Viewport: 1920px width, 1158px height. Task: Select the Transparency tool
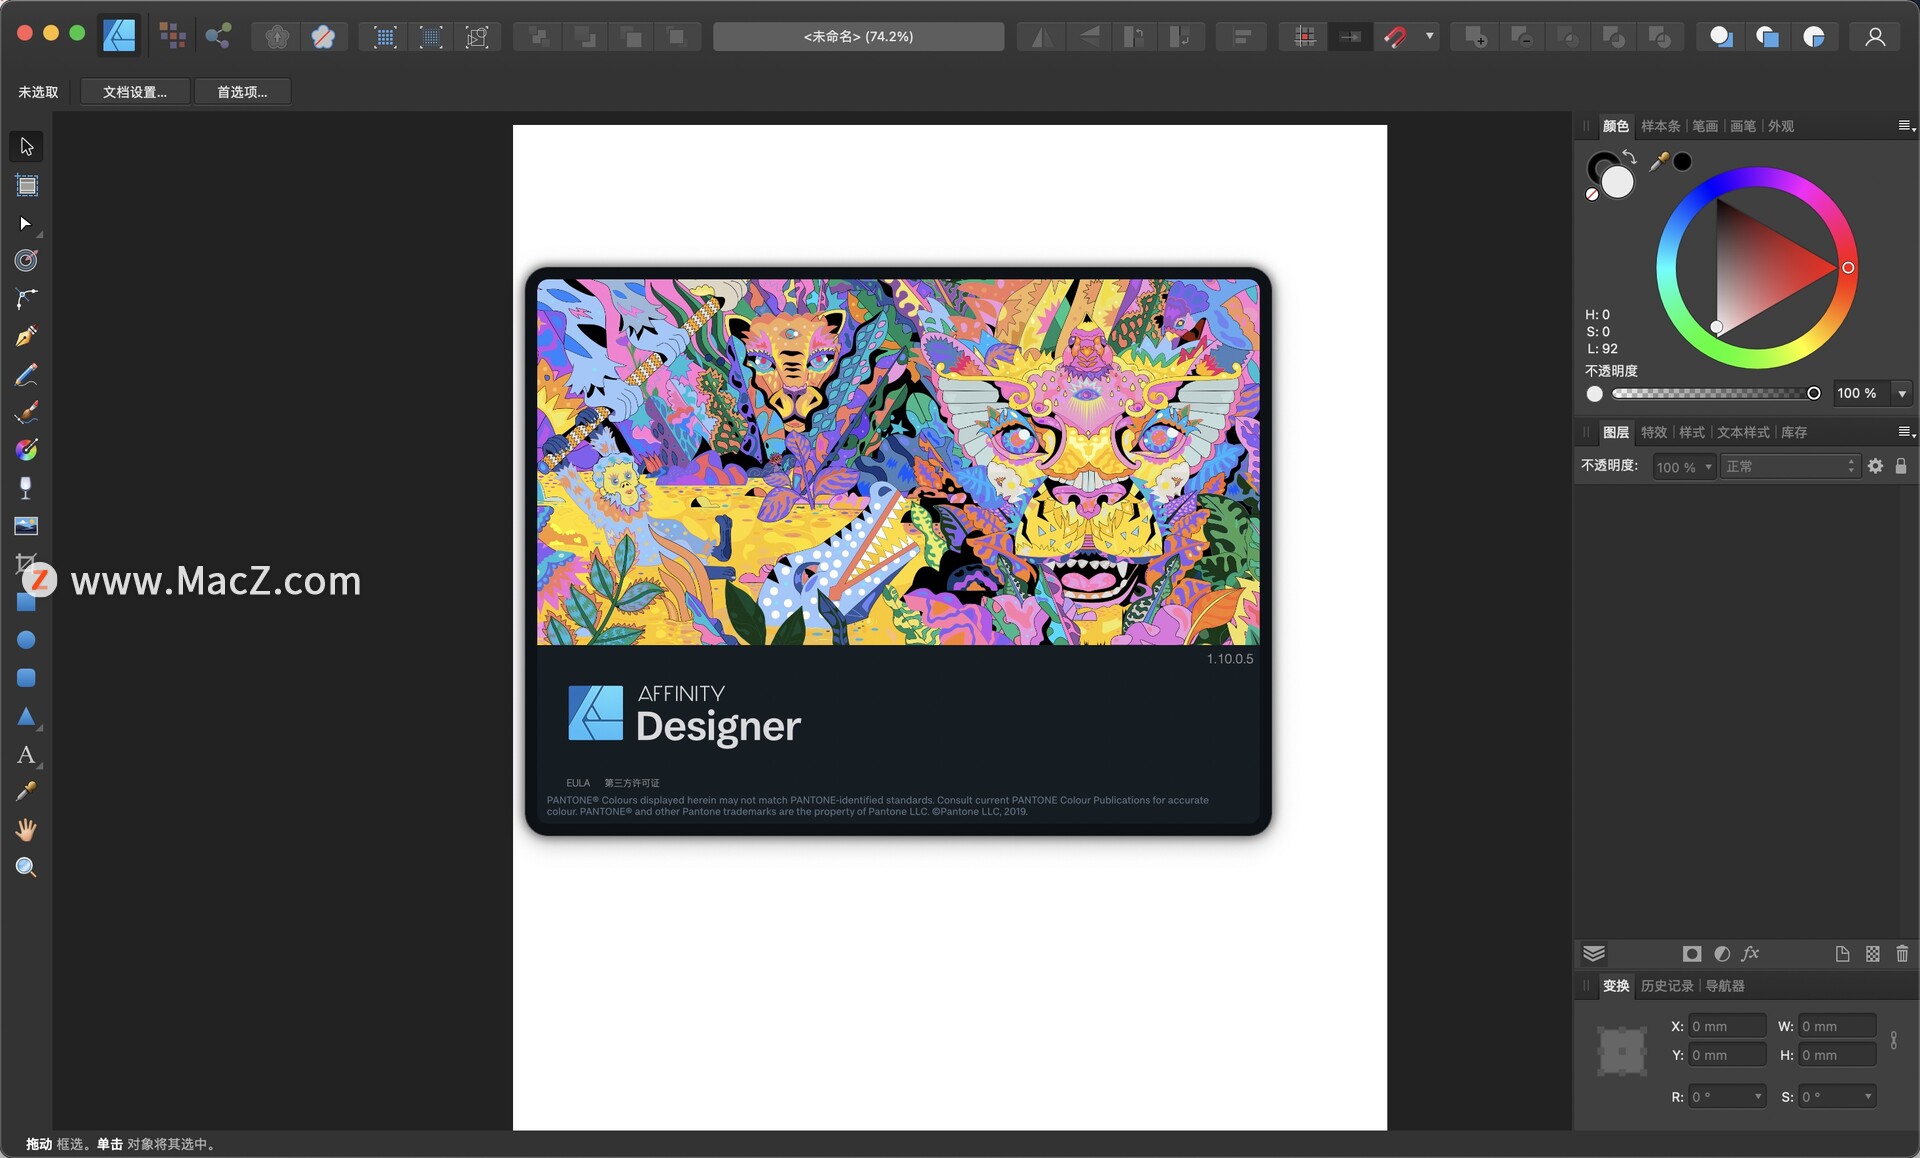(27, 488)
